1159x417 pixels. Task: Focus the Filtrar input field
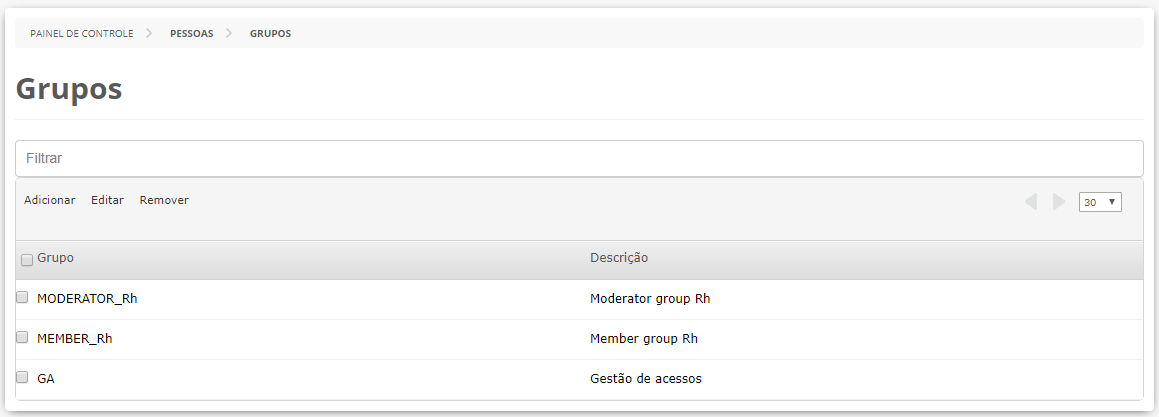579,158
